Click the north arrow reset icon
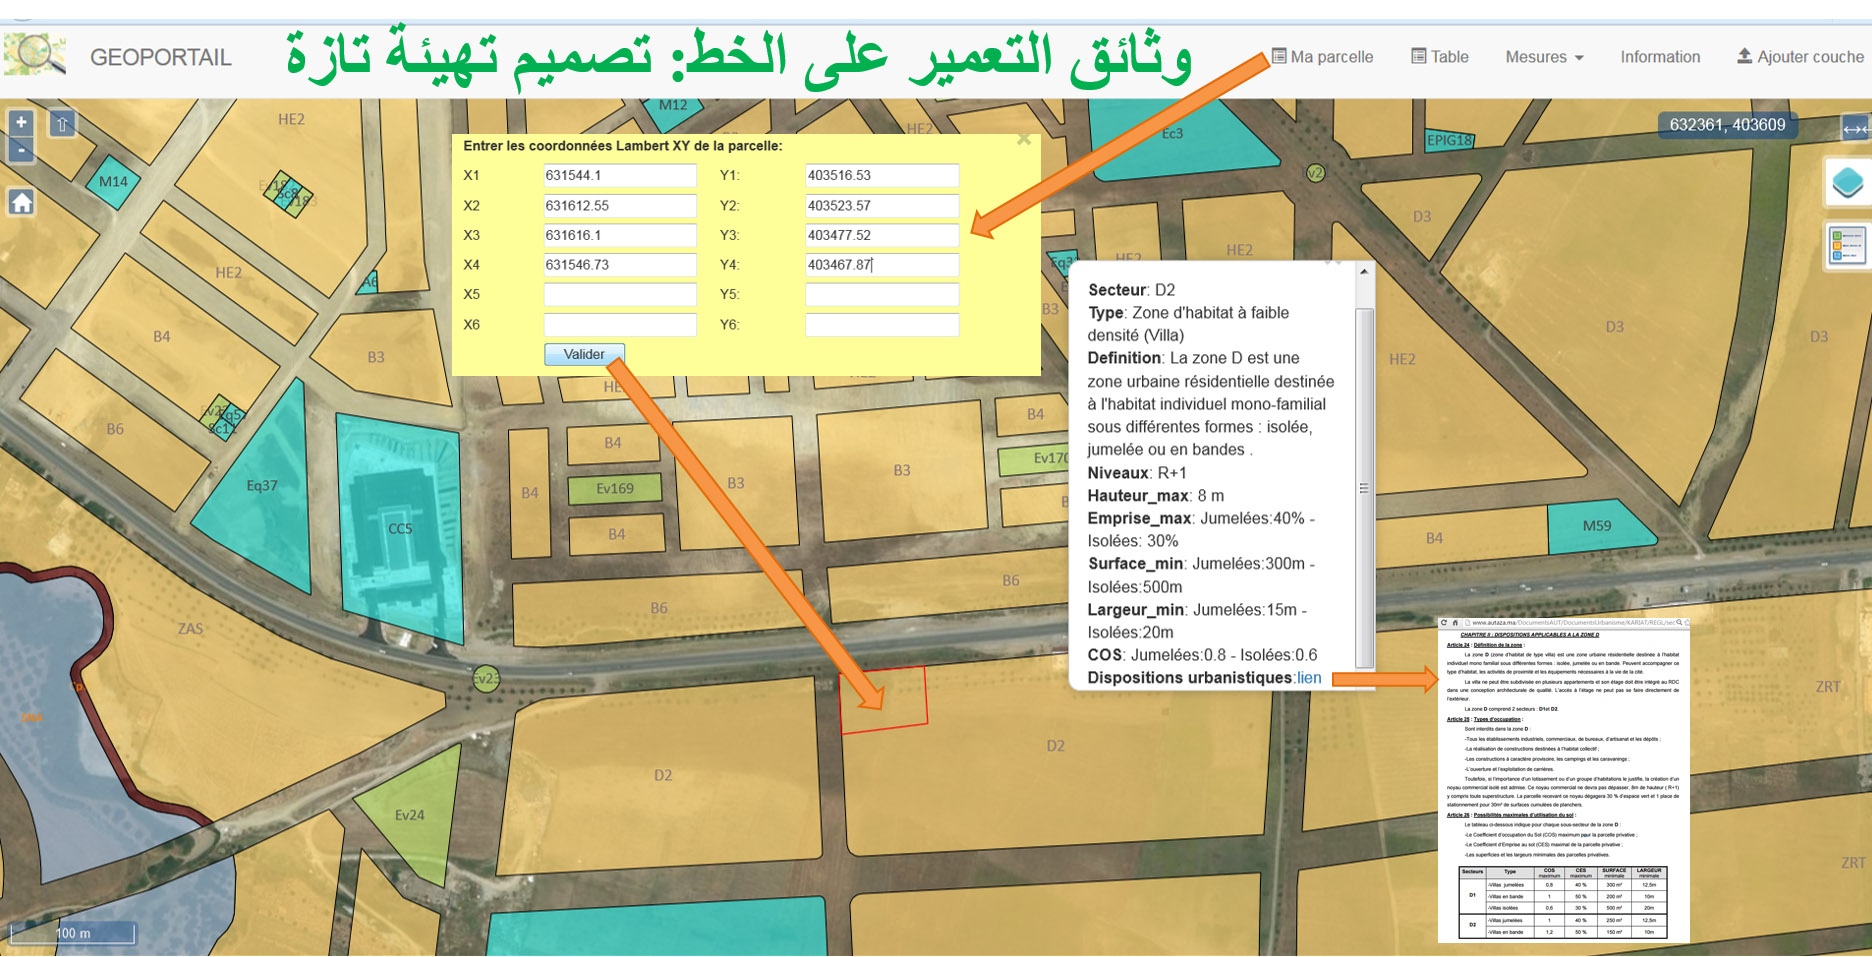Viewport: 1872px width, 957px height. pos(62,124)
